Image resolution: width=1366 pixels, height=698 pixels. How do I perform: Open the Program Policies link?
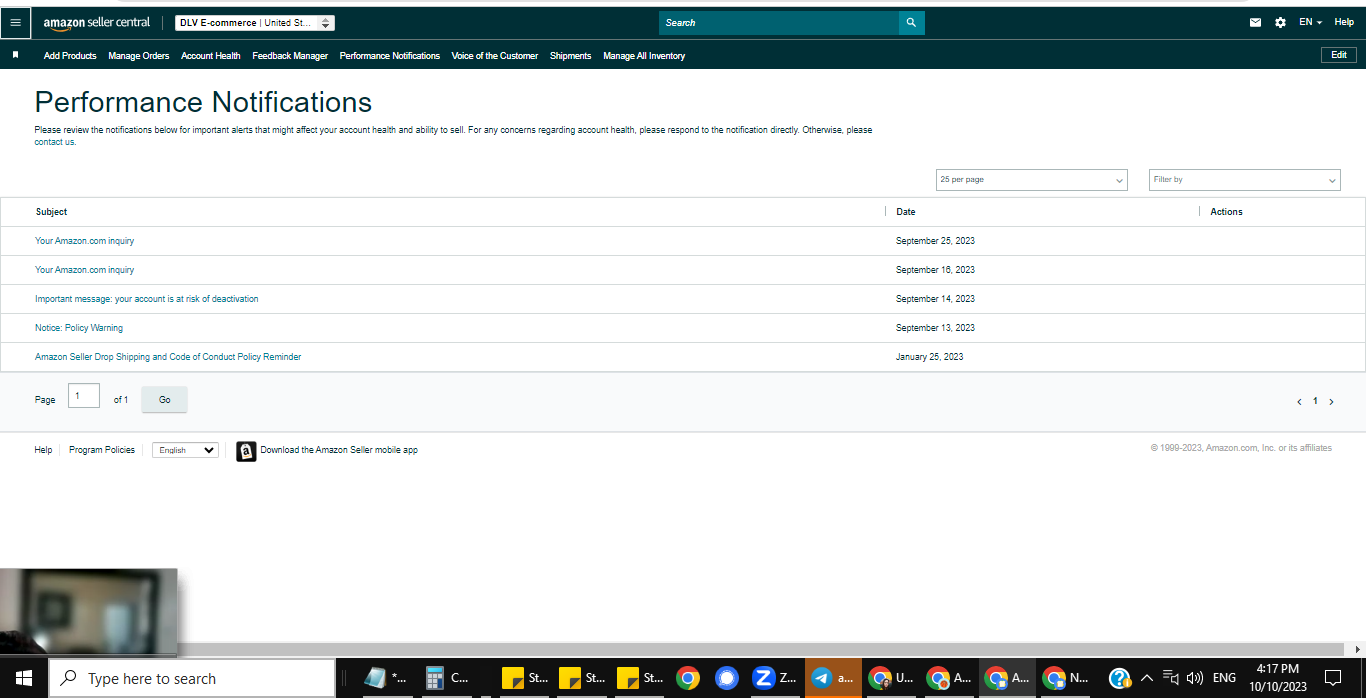pyautogui.click(x=102, y=450)
